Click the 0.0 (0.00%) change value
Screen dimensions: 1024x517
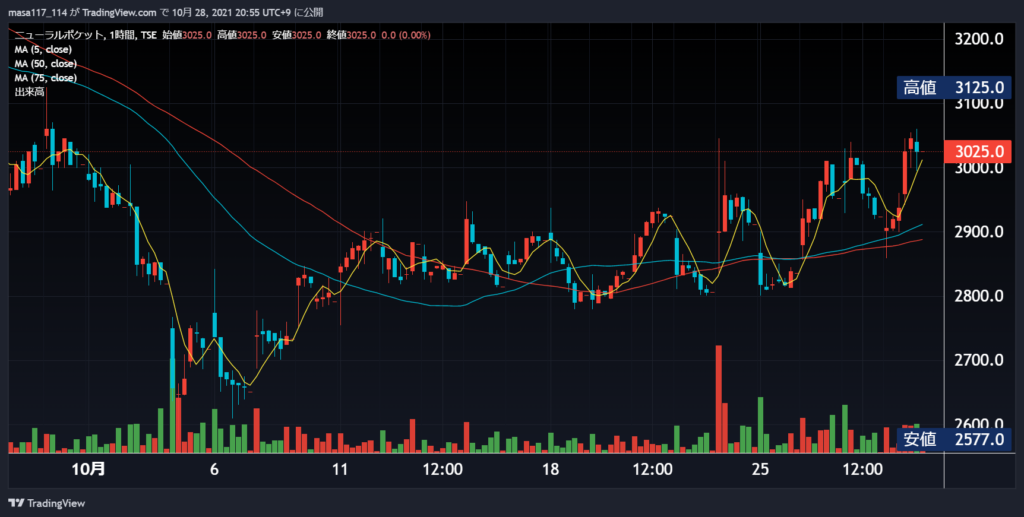click(406, 35)
